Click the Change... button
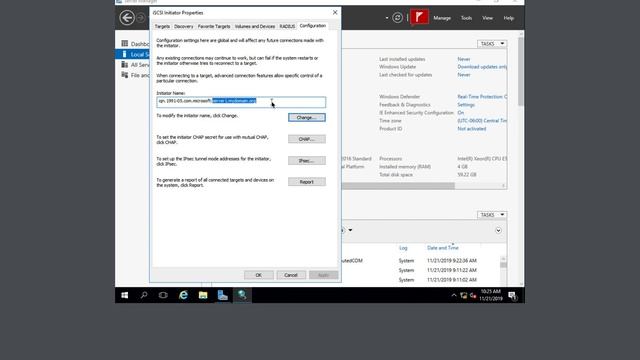This screenshot has width=640, height=360. [x=307, y=118]
